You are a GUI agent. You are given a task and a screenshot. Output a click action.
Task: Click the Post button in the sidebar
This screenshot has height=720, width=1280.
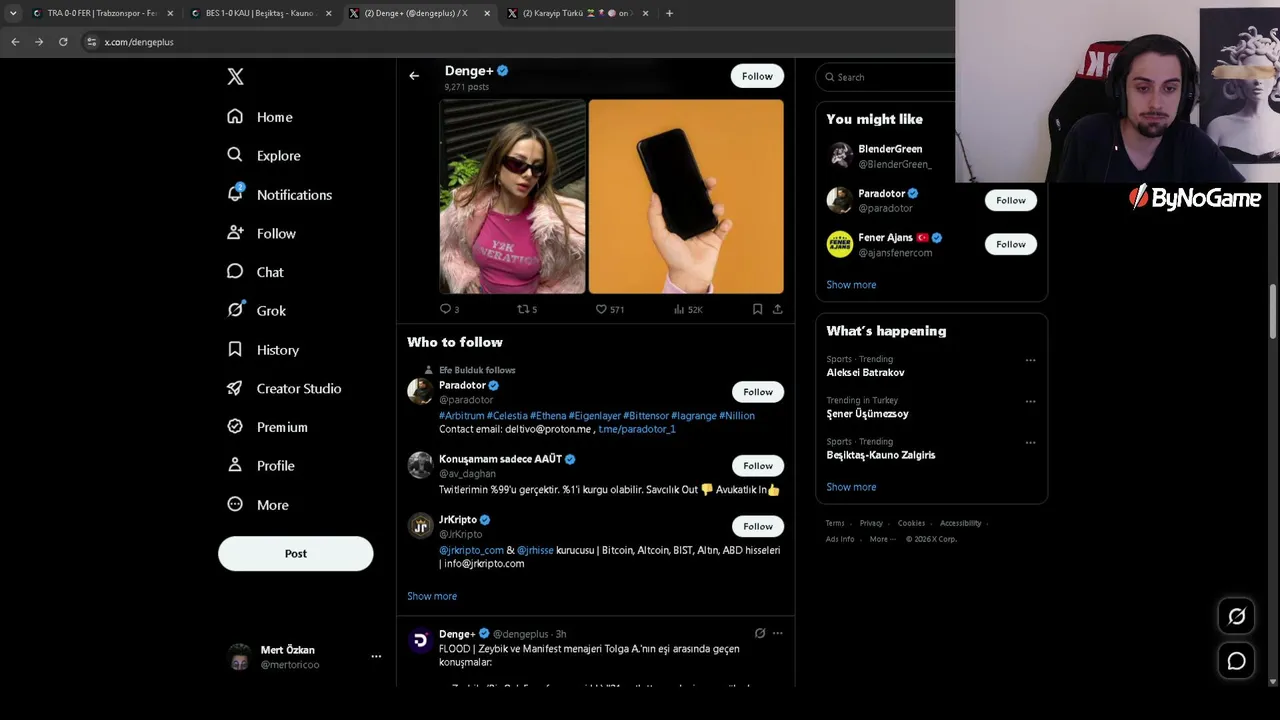click(x=296, y=554)
